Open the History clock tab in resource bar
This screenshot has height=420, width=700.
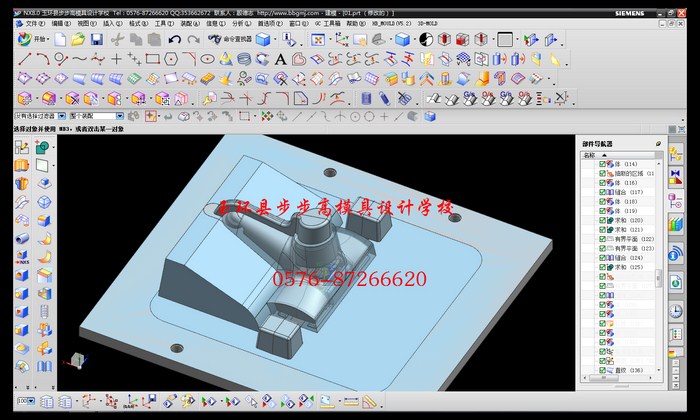coord(677,311)
